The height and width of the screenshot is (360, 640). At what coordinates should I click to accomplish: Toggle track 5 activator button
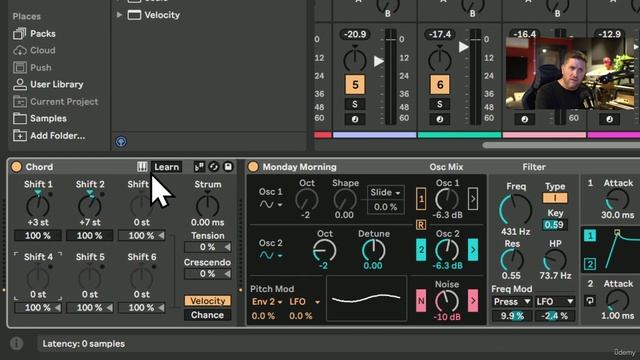coord(355,85)
